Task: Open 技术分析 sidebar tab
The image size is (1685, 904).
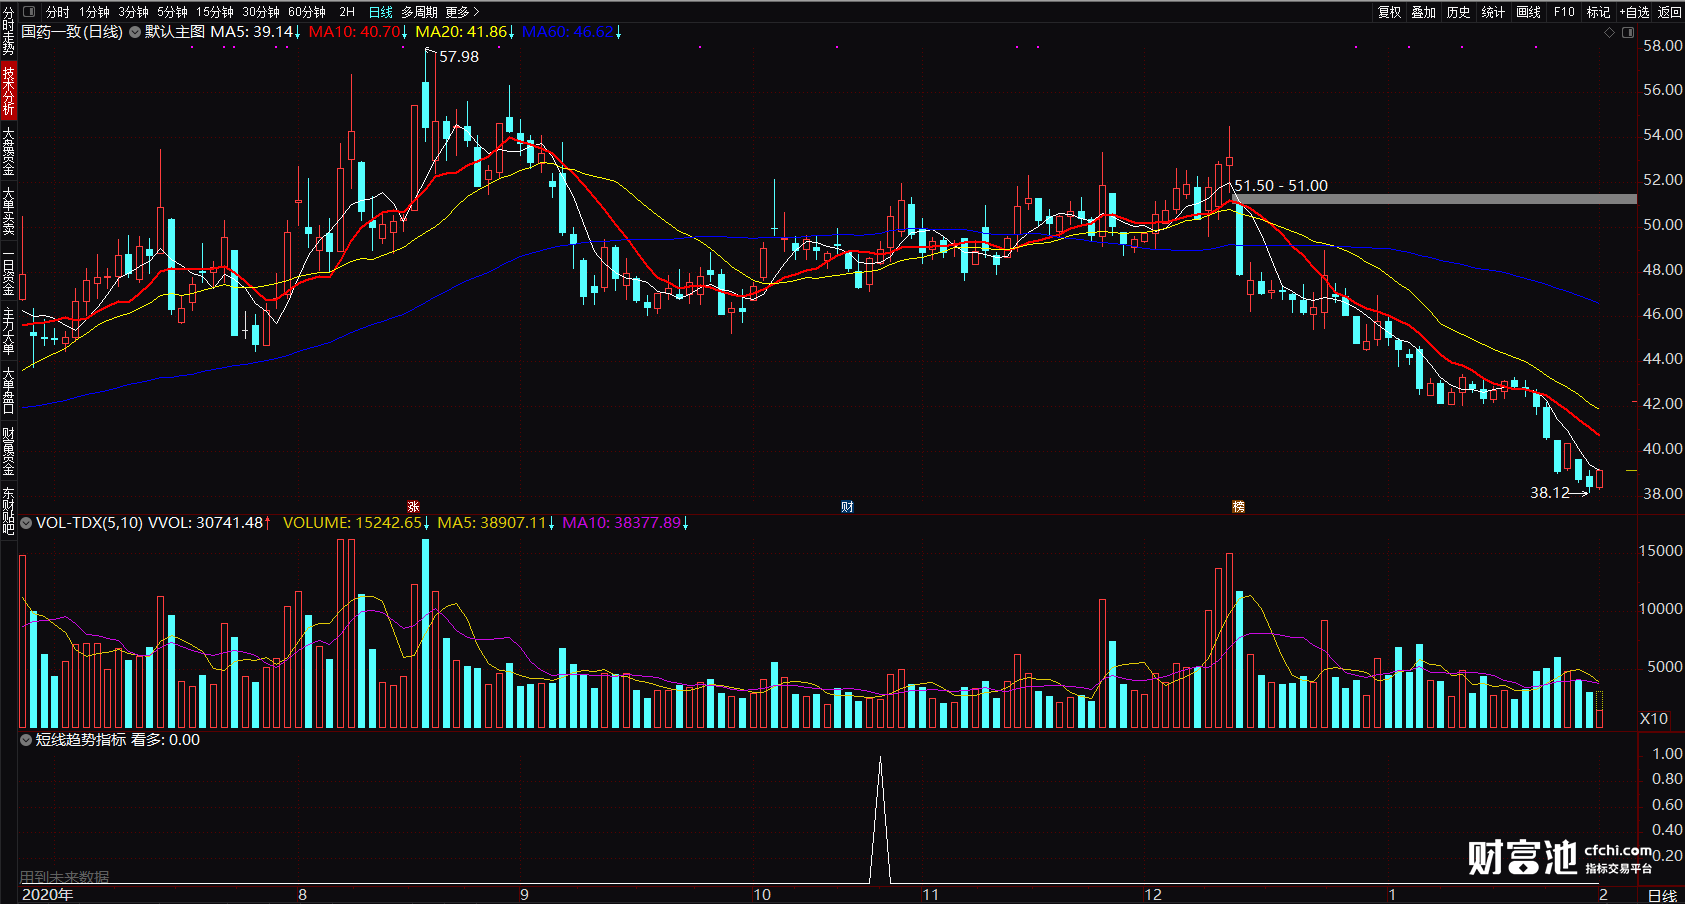Action: tap(8, 91)
